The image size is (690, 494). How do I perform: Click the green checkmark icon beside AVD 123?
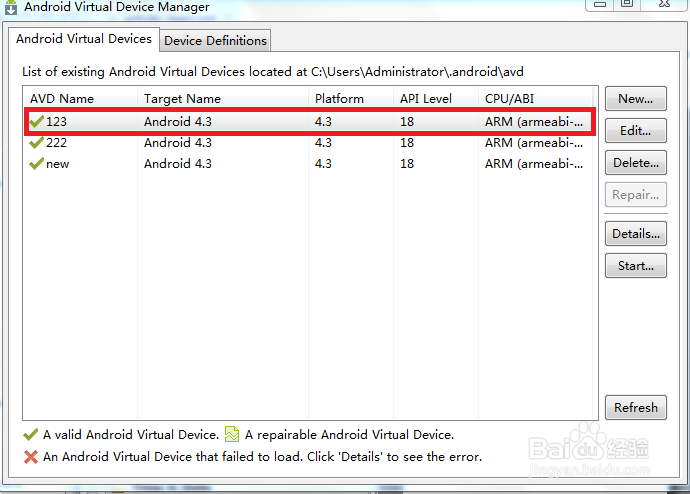tap(37, 121)
